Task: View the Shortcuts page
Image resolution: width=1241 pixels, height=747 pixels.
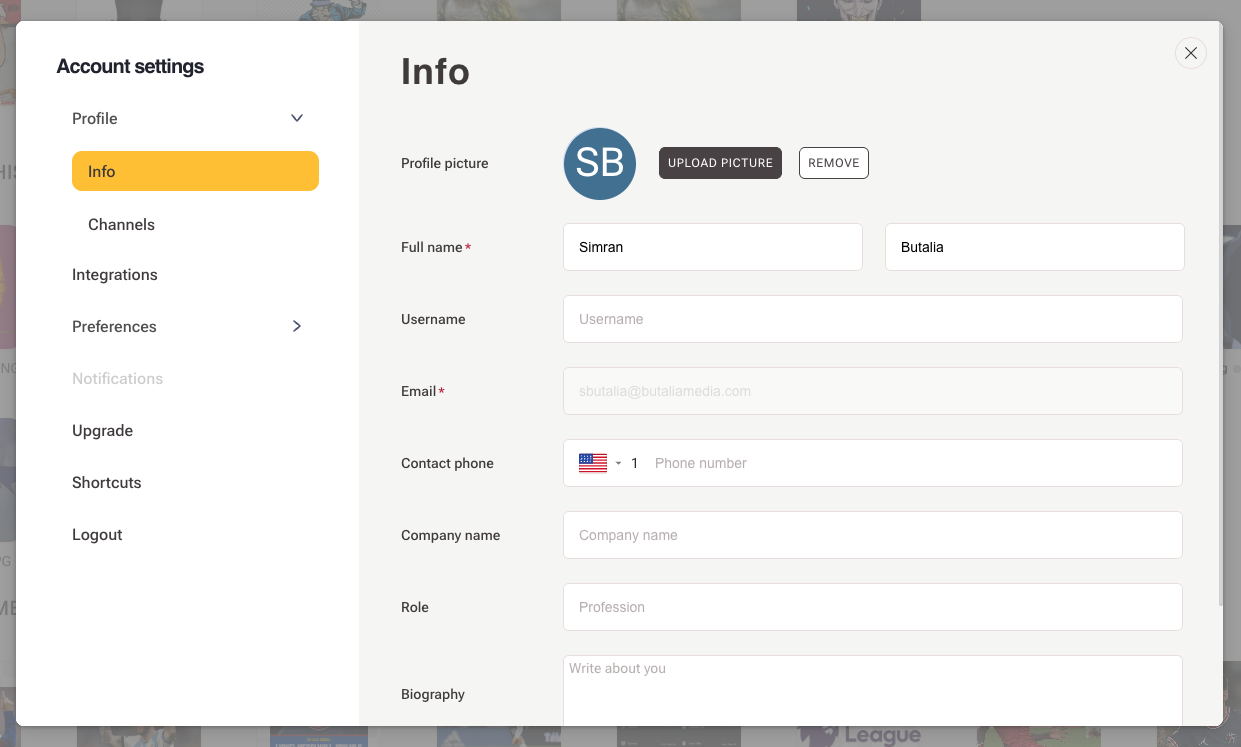Action: [x=107, y=482]
